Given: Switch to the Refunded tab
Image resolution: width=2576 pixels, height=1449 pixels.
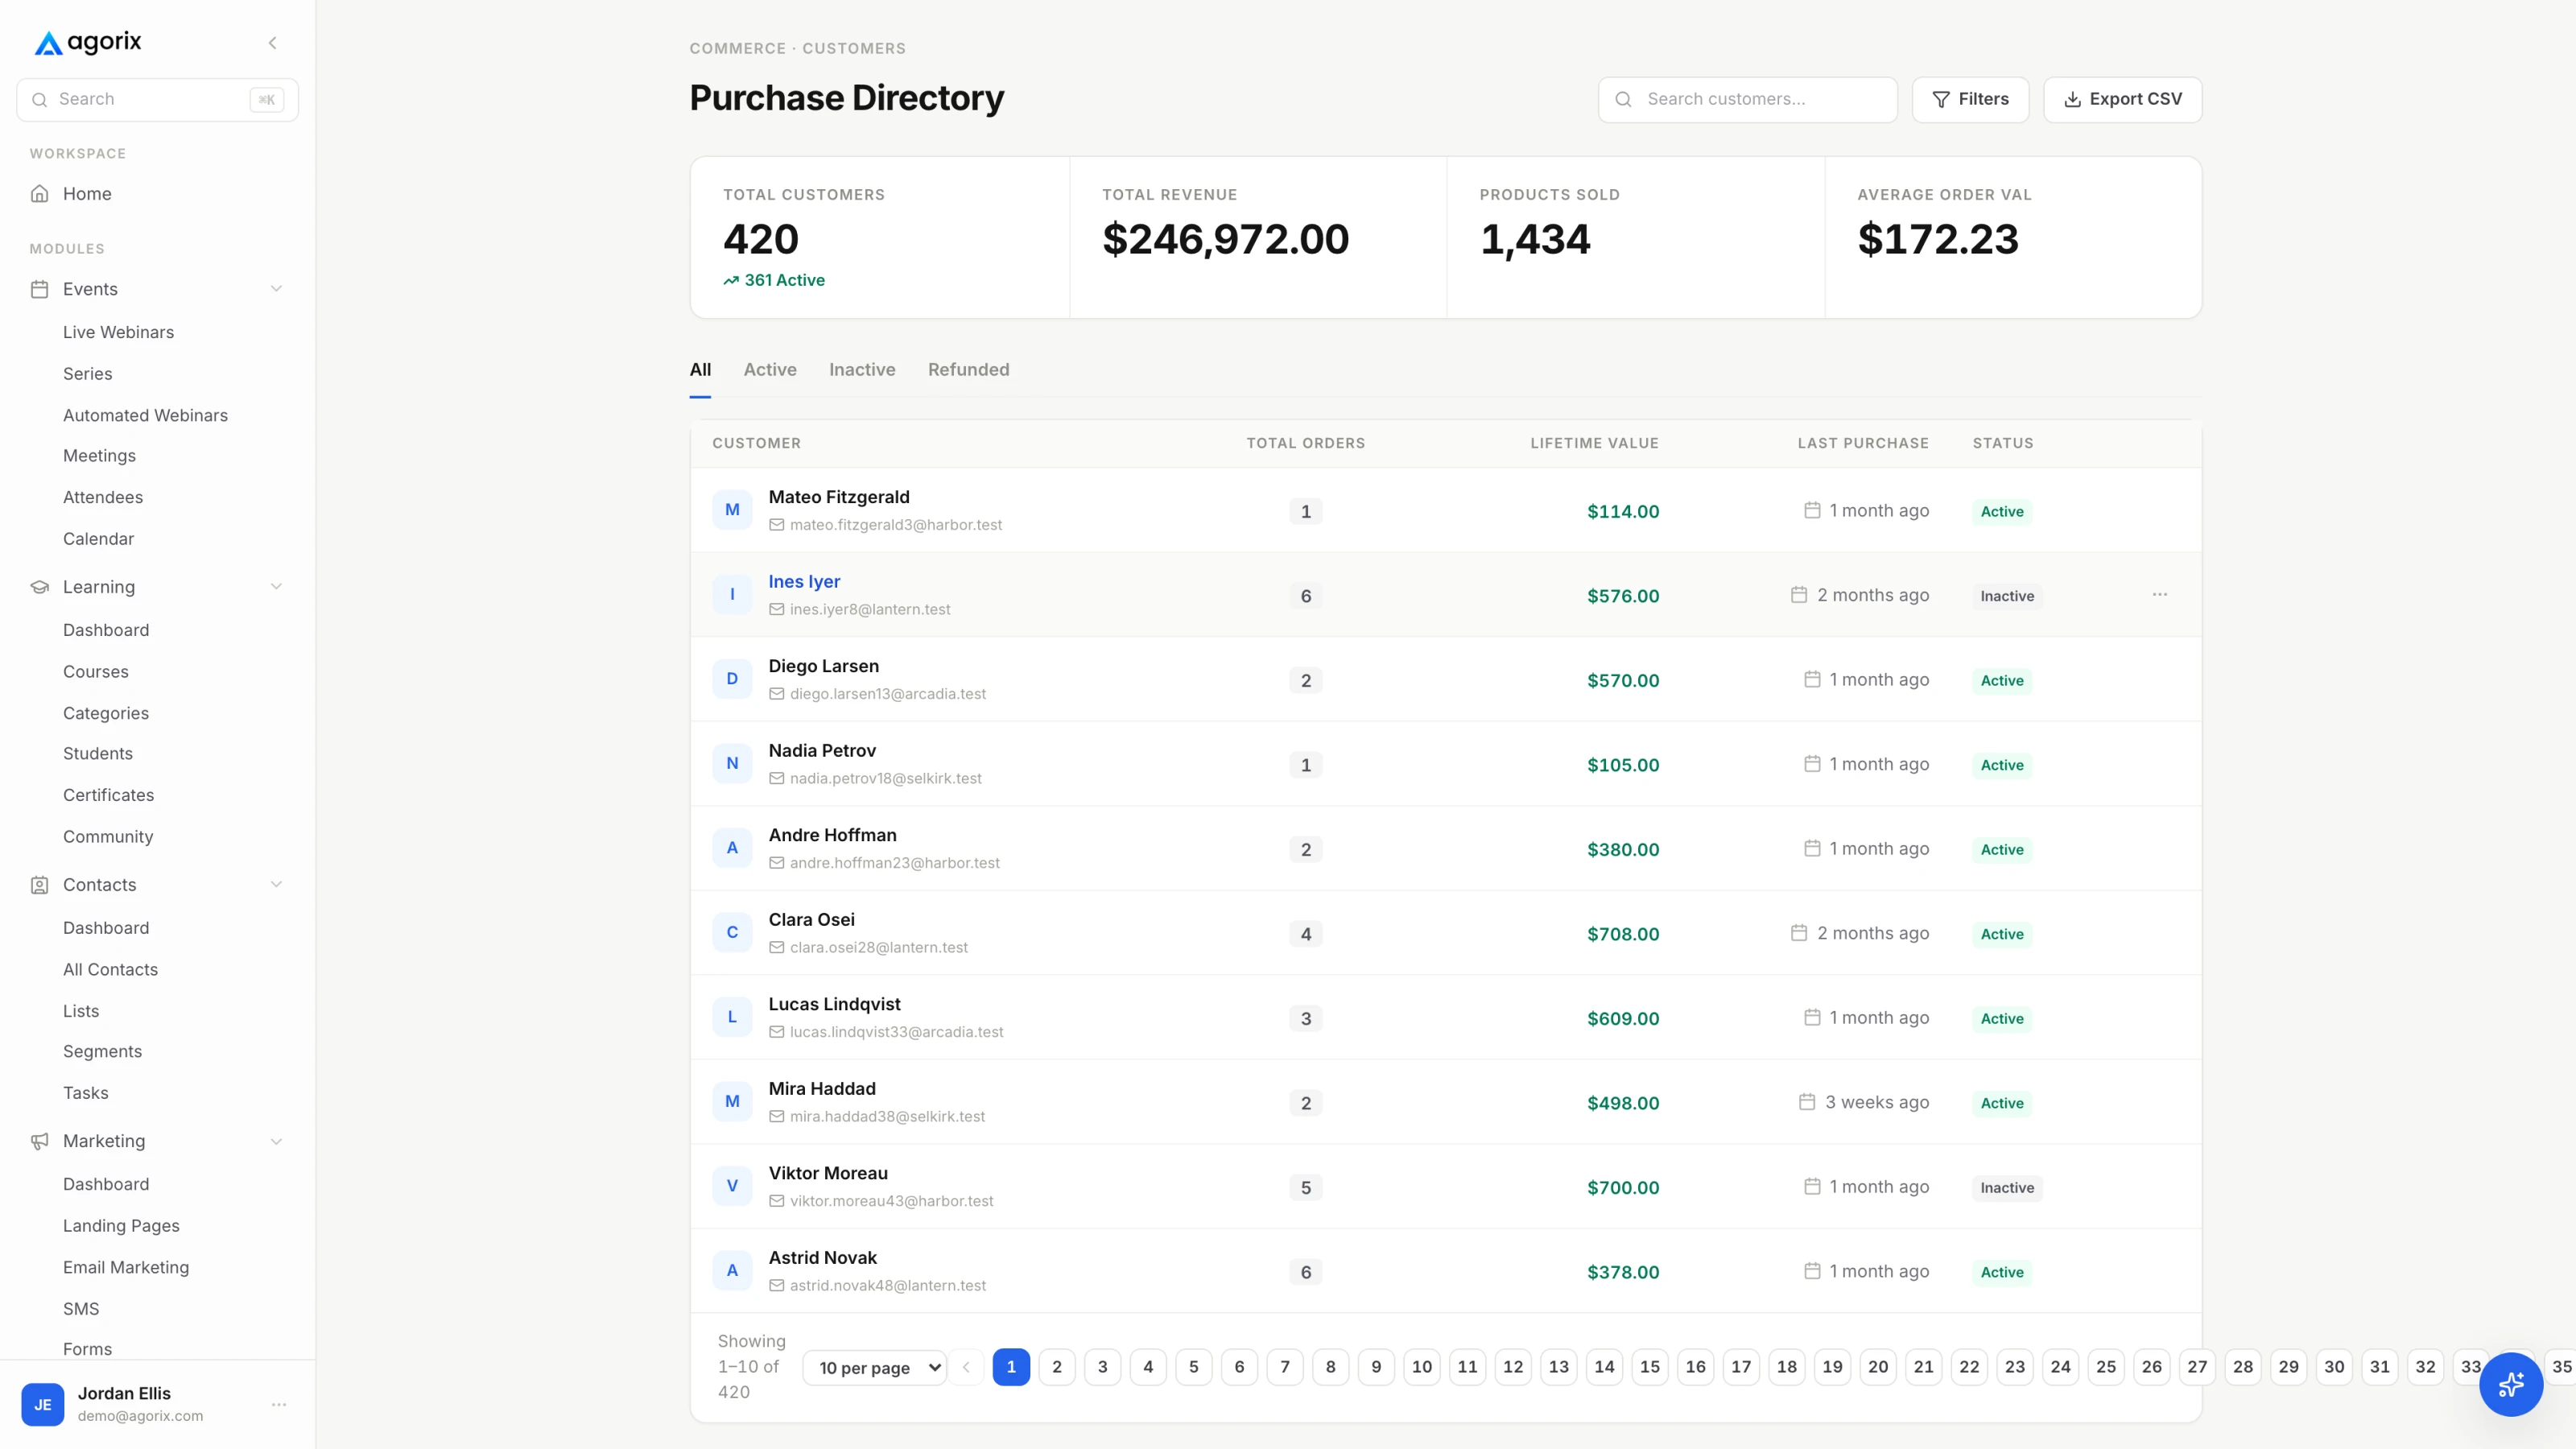Looking at the screenshot, I should pyautogui.click(x=968, y=370).
